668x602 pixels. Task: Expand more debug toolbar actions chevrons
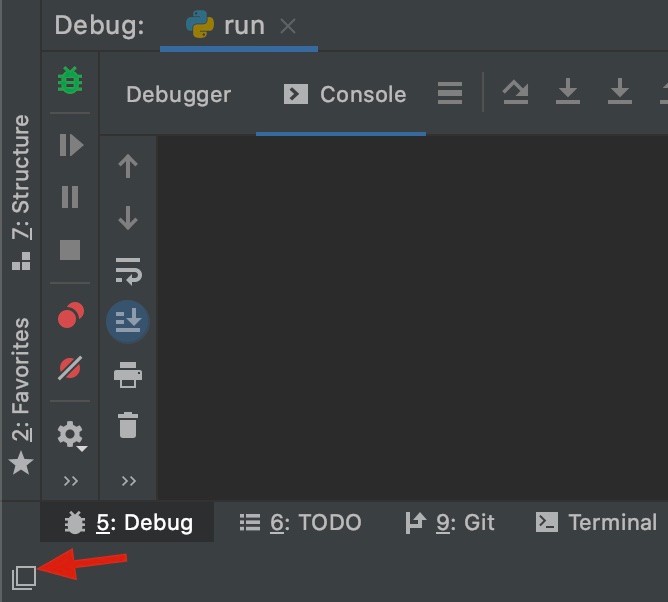(70, 481)
